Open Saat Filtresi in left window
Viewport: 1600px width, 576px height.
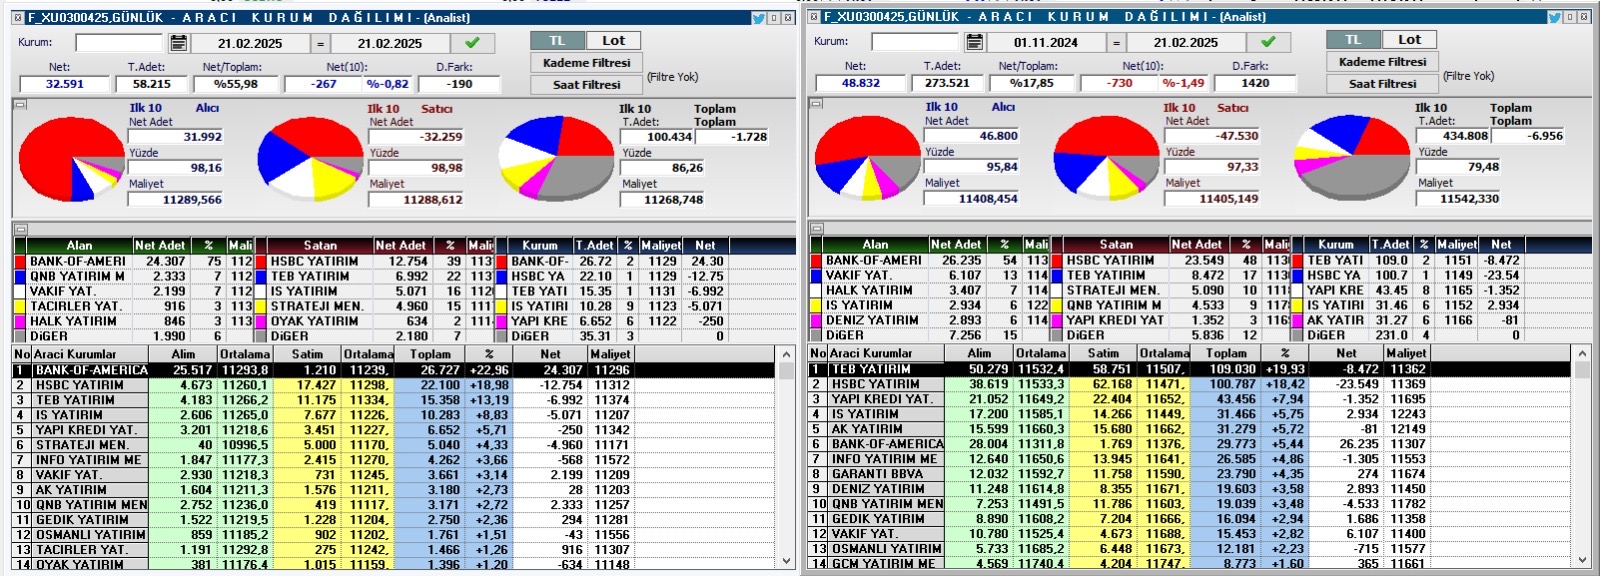586,84
